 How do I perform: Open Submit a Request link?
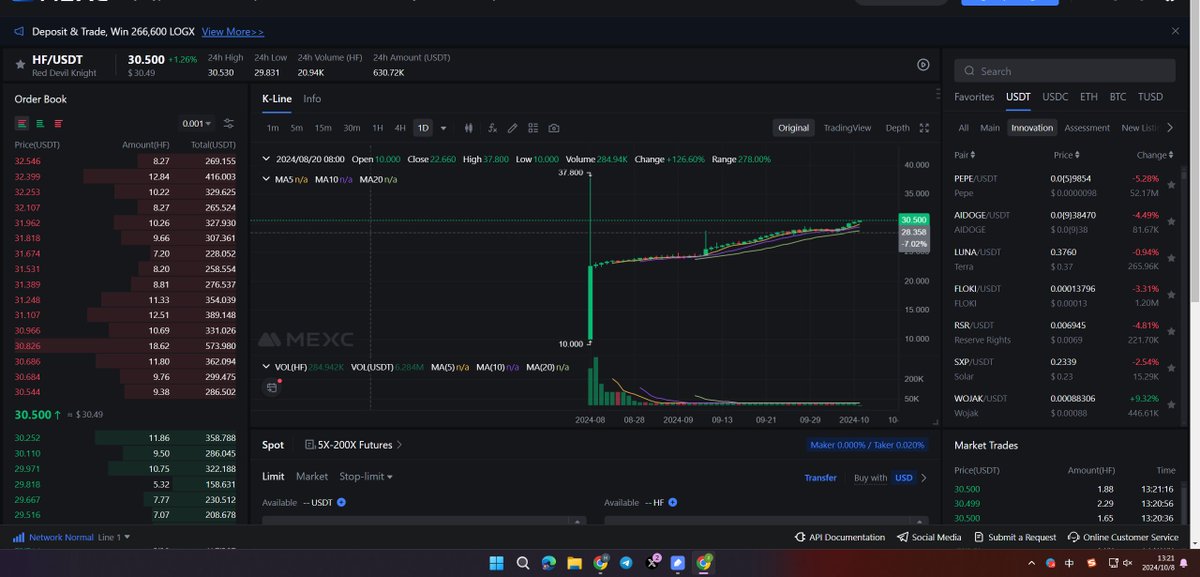click(x=1014, y=537)
